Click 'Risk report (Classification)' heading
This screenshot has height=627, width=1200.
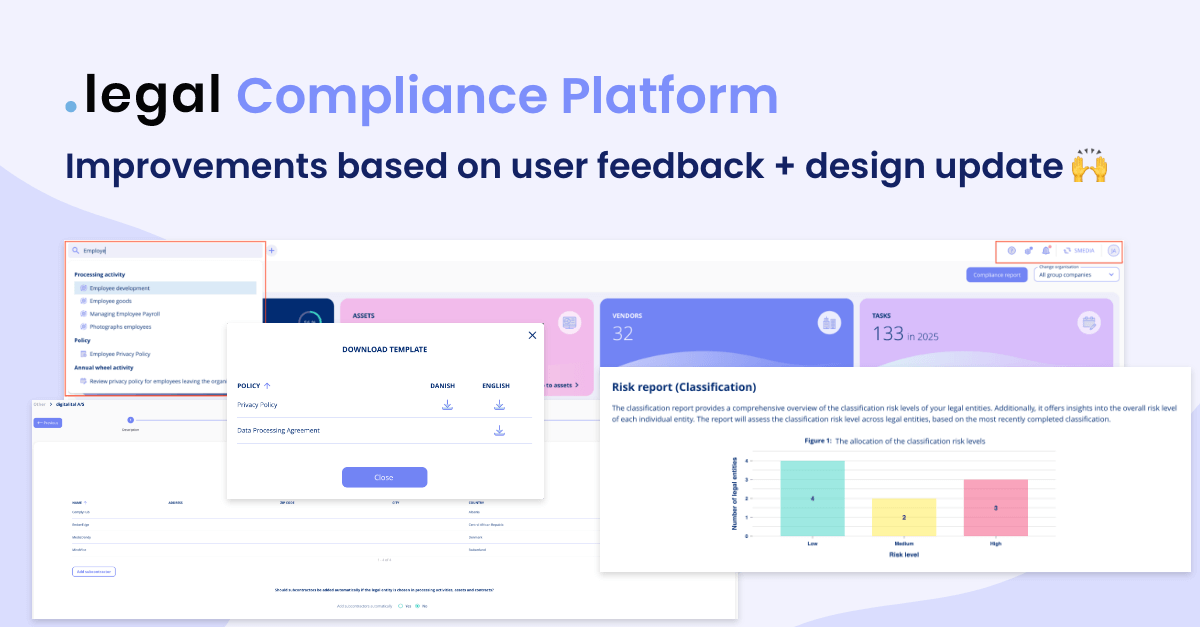click(684, 387)
